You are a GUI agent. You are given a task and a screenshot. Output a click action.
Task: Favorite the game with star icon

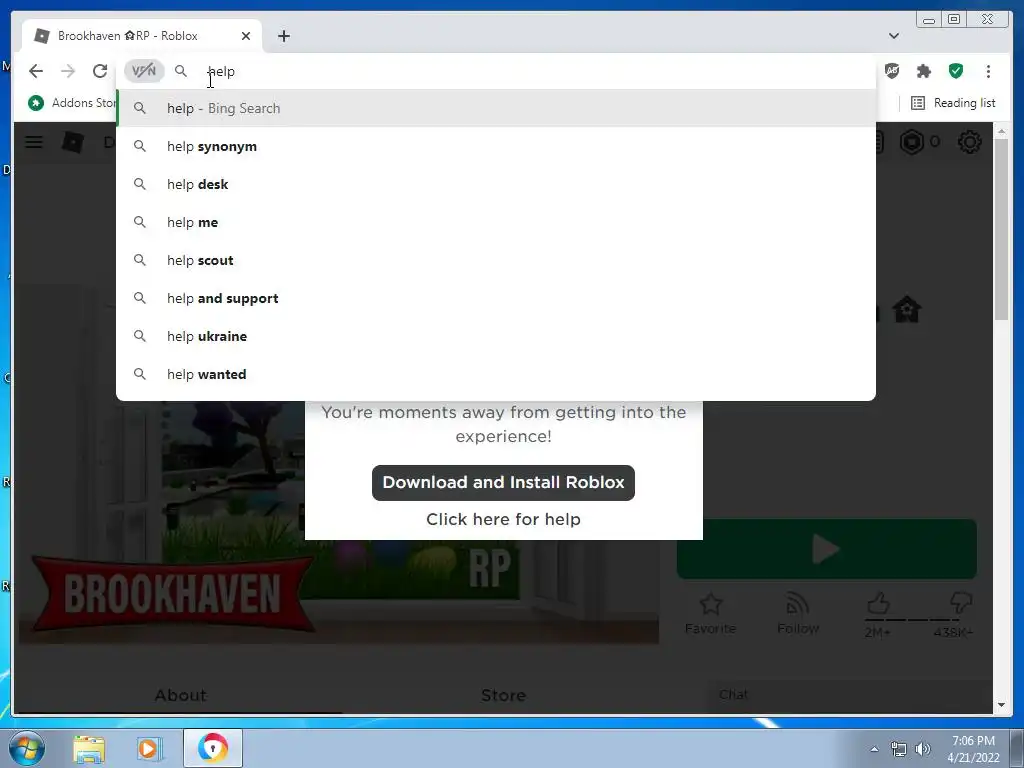click(x=711, y=613)
